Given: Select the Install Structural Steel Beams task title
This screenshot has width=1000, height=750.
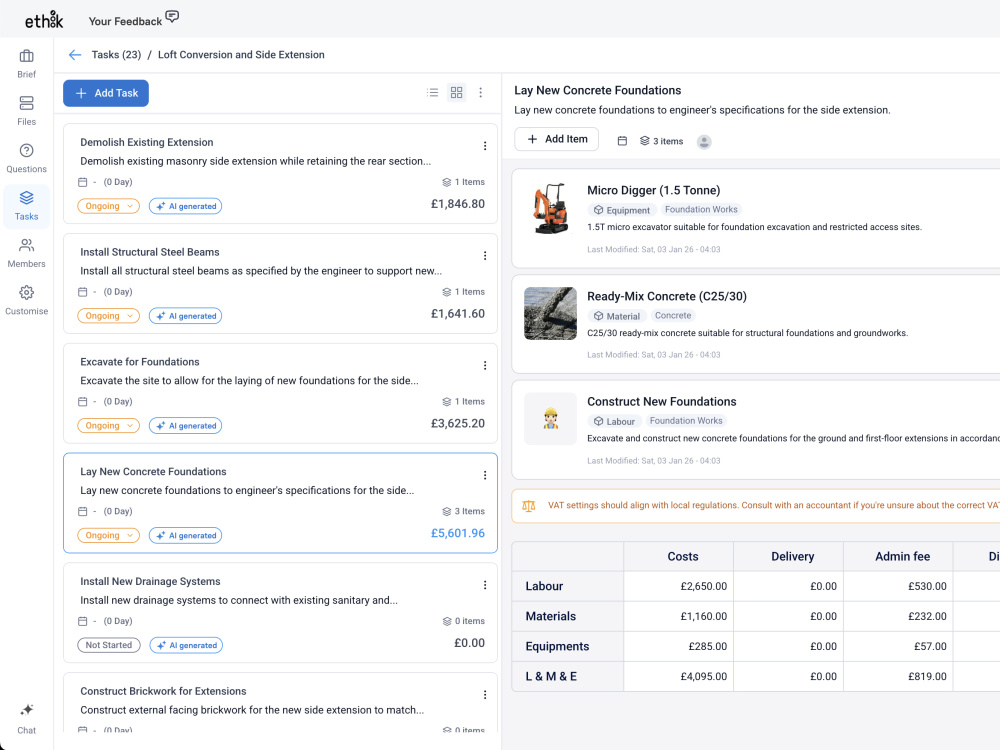Looking at the screenshot, I should (150, 252).
